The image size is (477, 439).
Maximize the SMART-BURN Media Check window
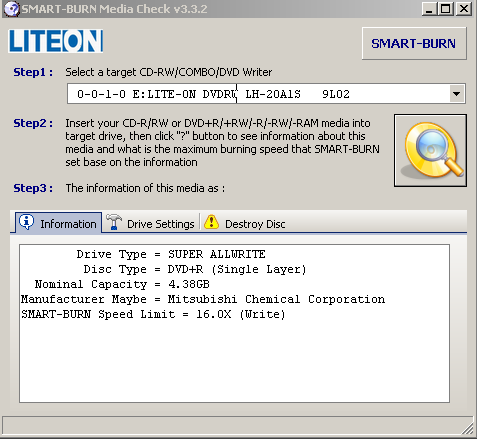click(446, 9)
